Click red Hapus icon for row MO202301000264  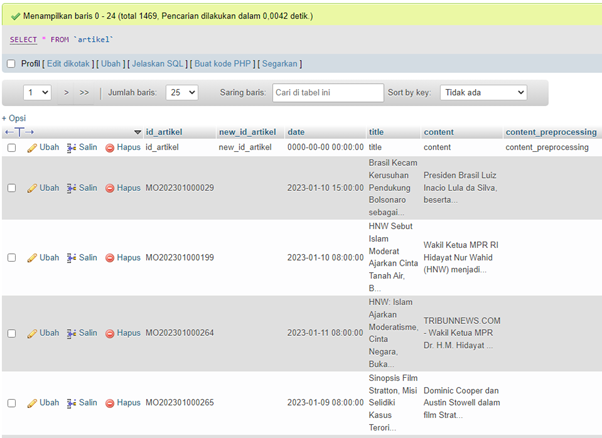click(110, 333)
